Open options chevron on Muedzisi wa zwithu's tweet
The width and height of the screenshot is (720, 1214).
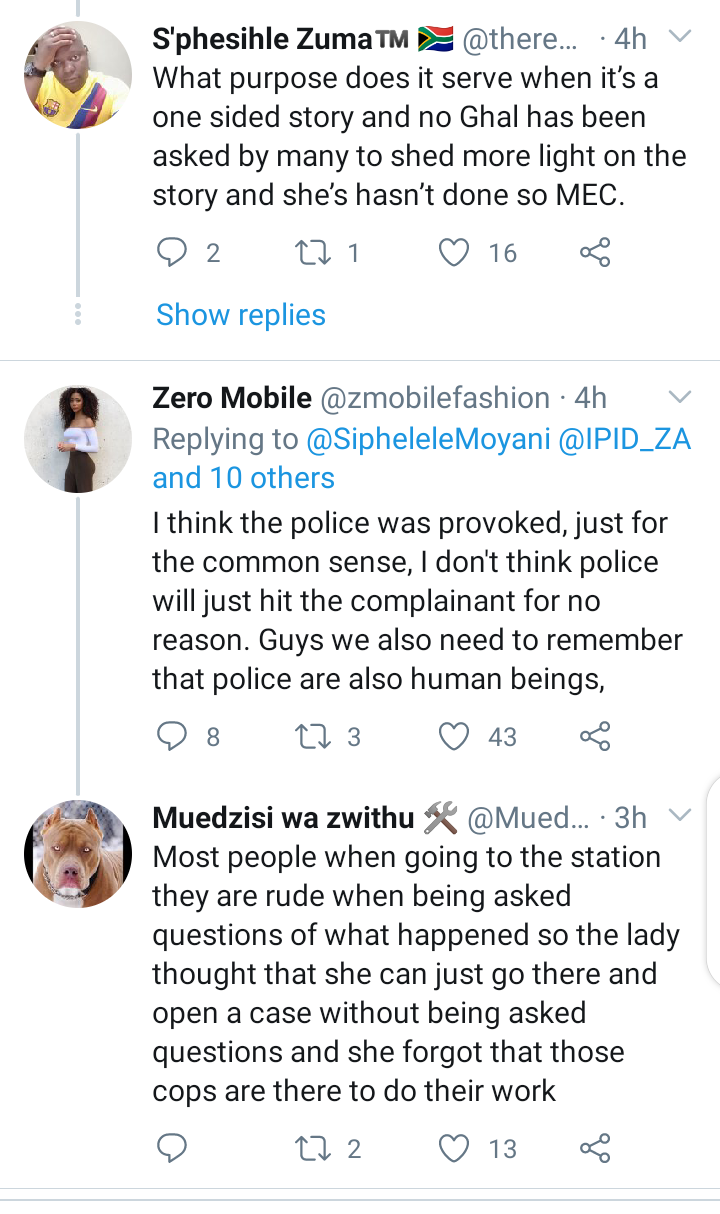(679, 816)
